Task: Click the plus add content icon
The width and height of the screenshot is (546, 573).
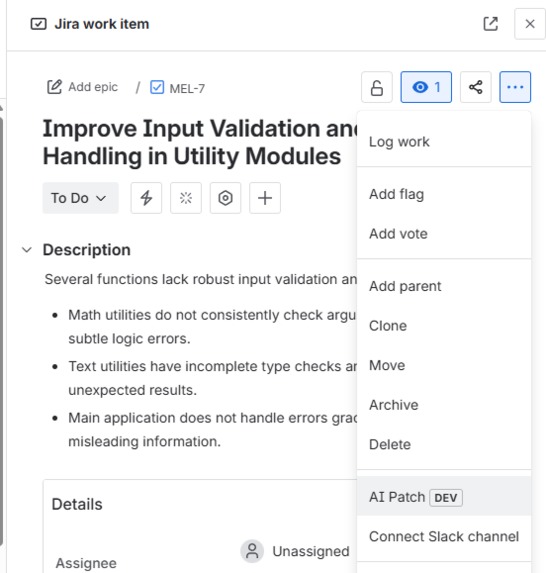Action: 265,198
